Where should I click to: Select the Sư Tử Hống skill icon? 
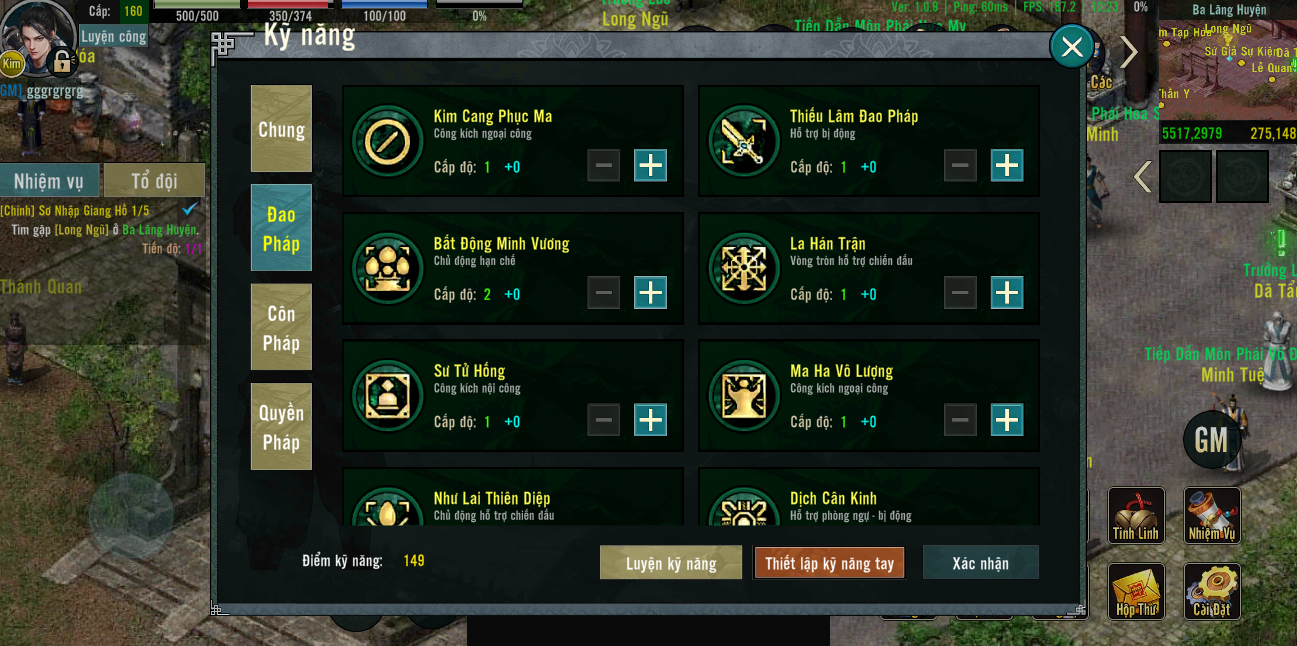(x=388, y=395)
